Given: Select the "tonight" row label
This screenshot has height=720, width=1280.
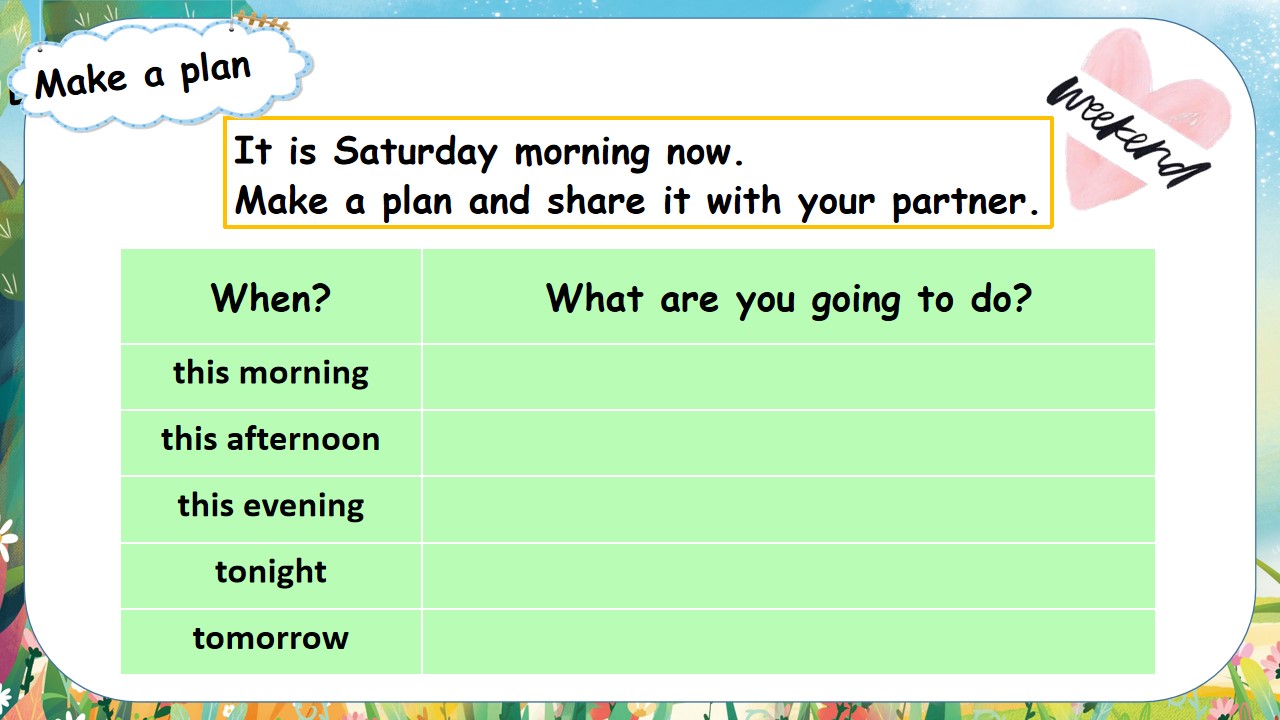Looking at the screenshot, I should 271,572.
